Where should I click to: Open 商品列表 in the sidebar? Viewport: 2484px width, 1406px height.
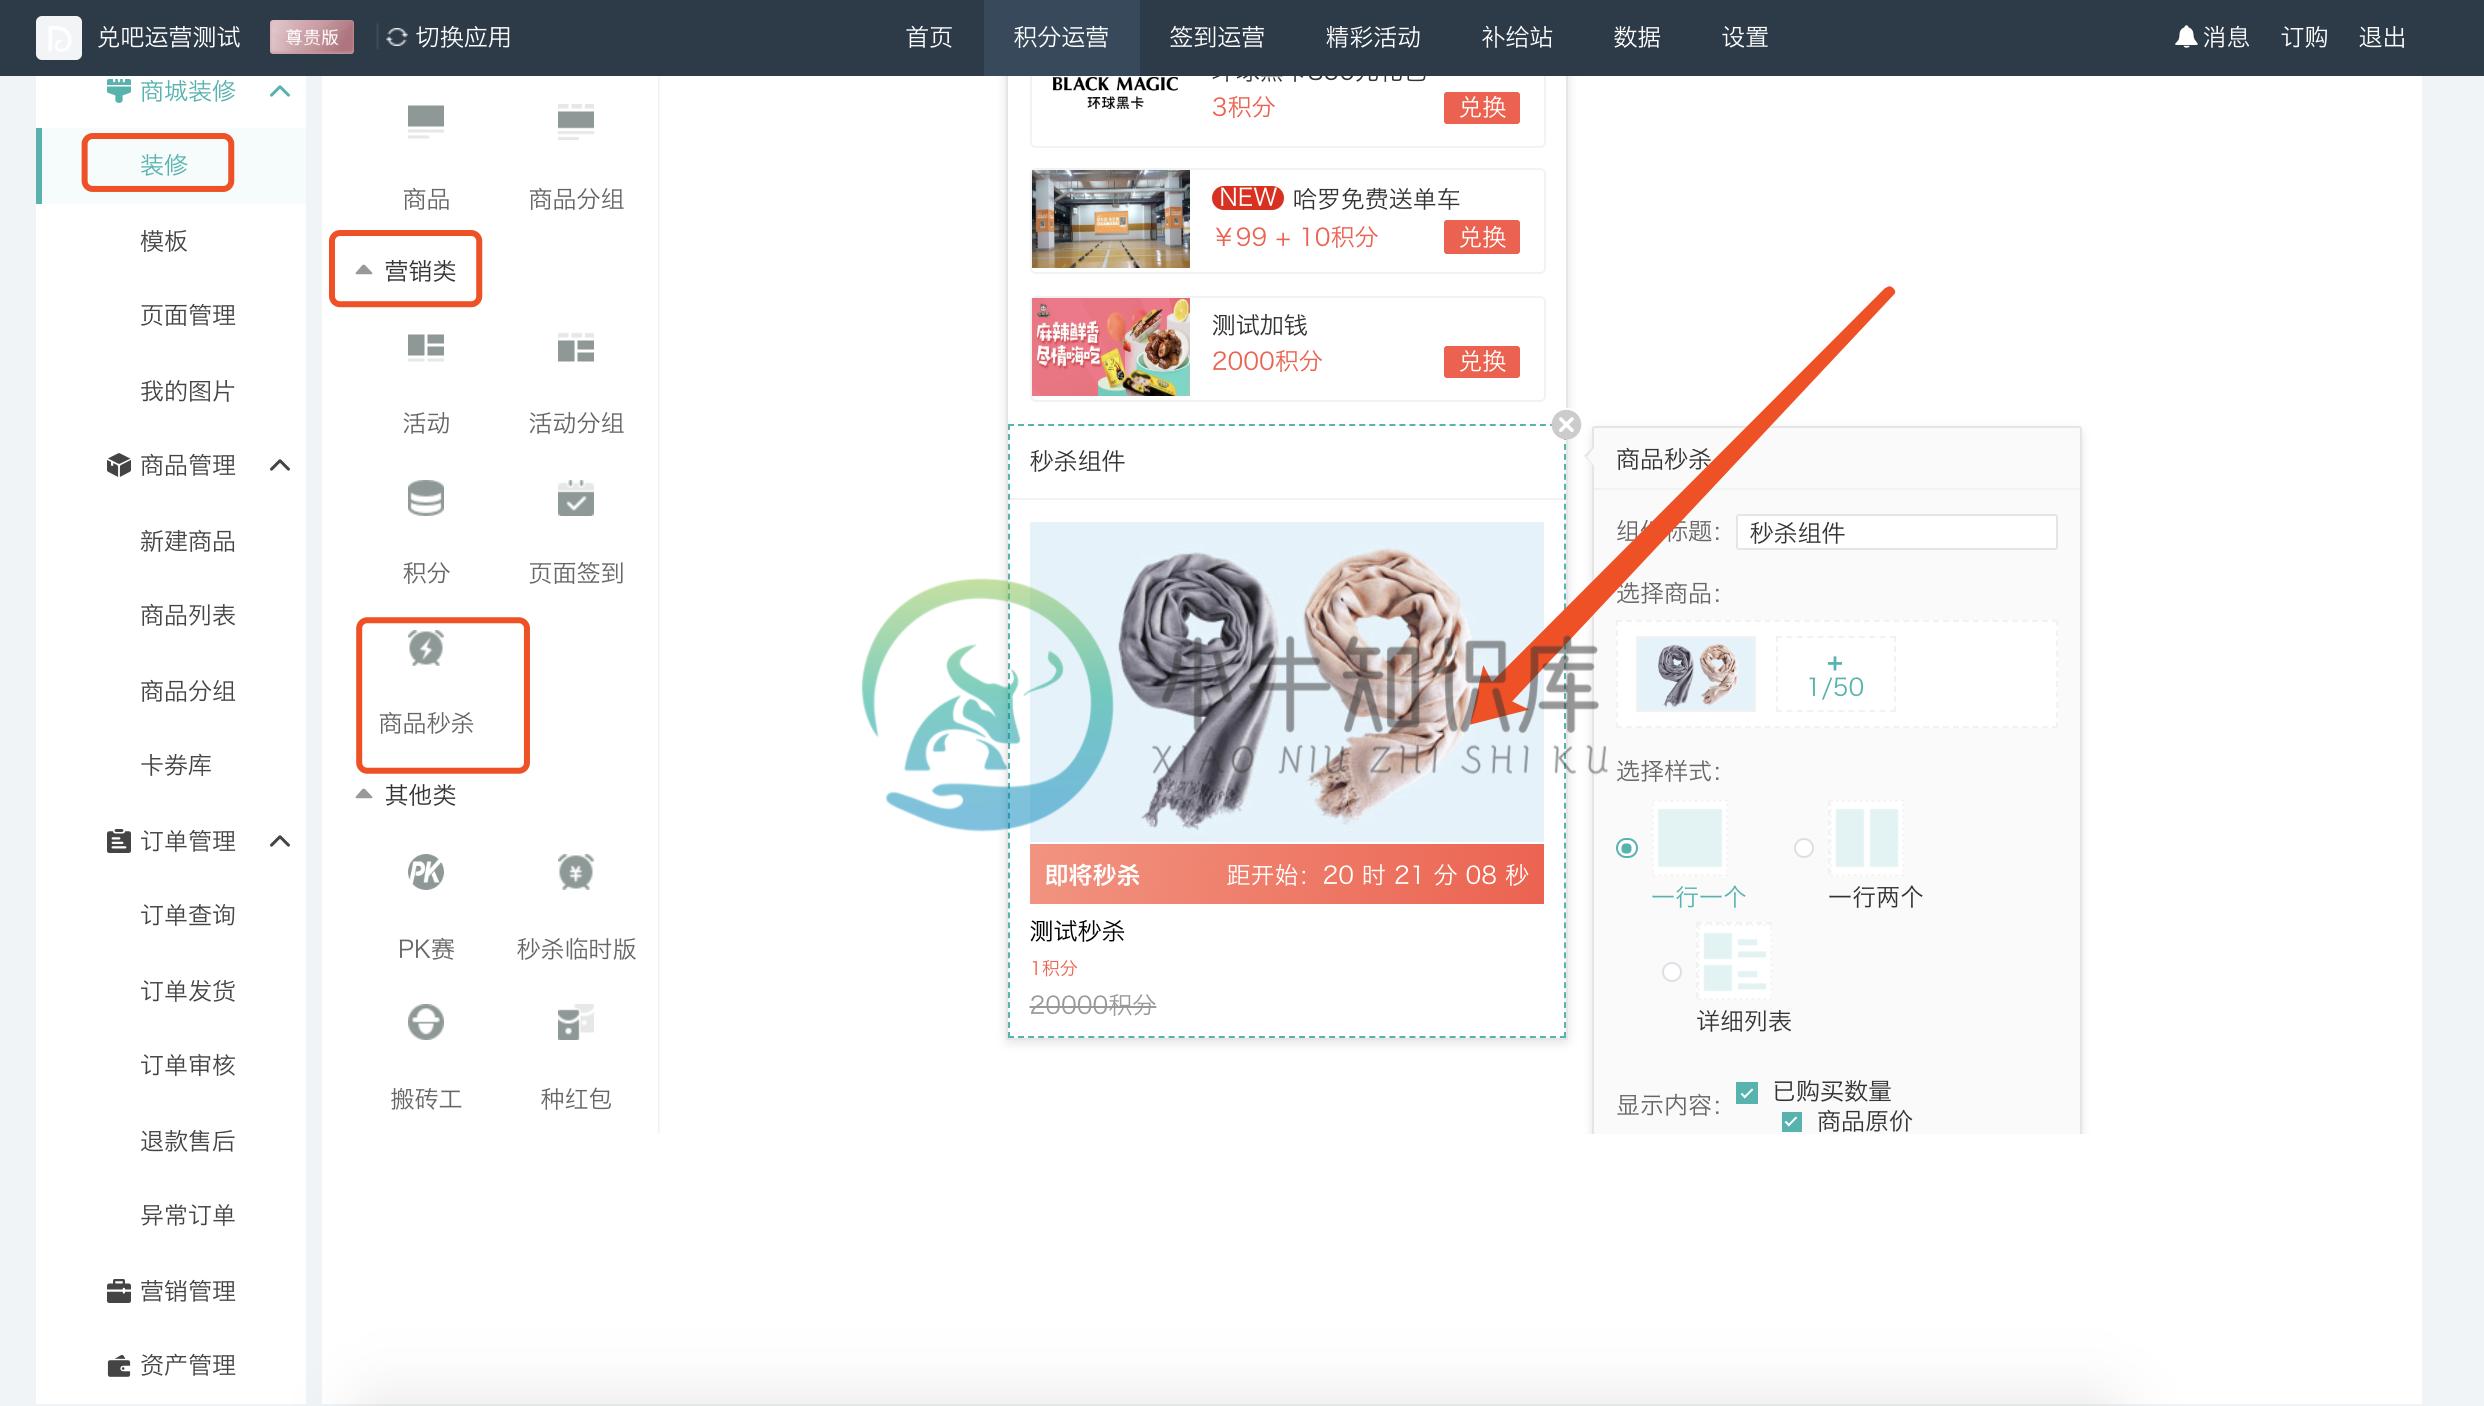point(188,615)
